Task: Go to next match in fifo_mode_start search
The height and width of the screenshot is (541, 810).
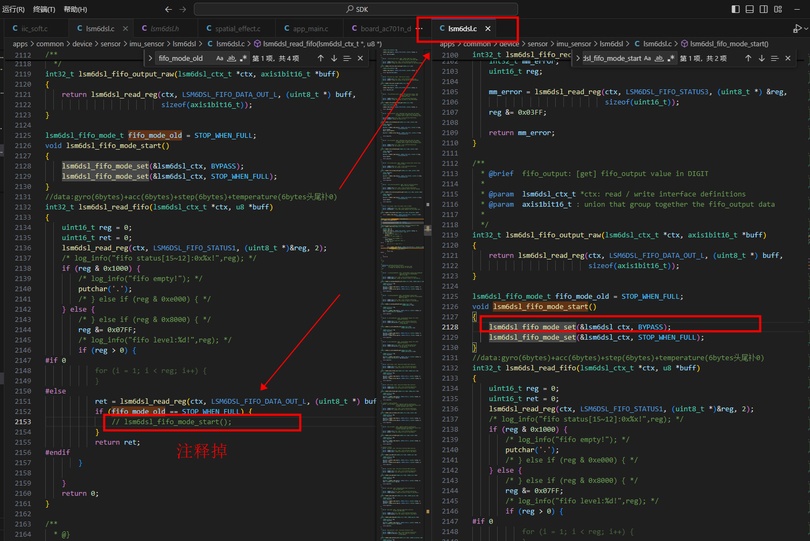Action: pos(761,58)
